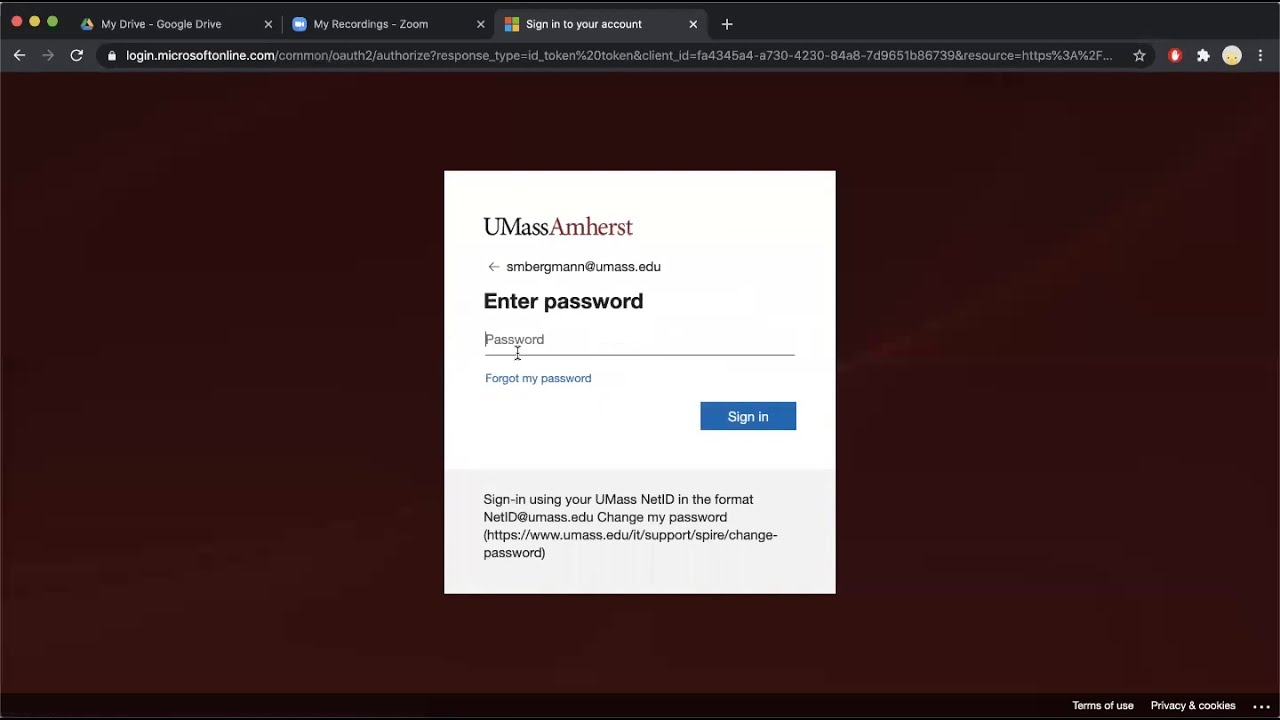Expand the footer ellipsis more options

click(x=1261, y=707)
